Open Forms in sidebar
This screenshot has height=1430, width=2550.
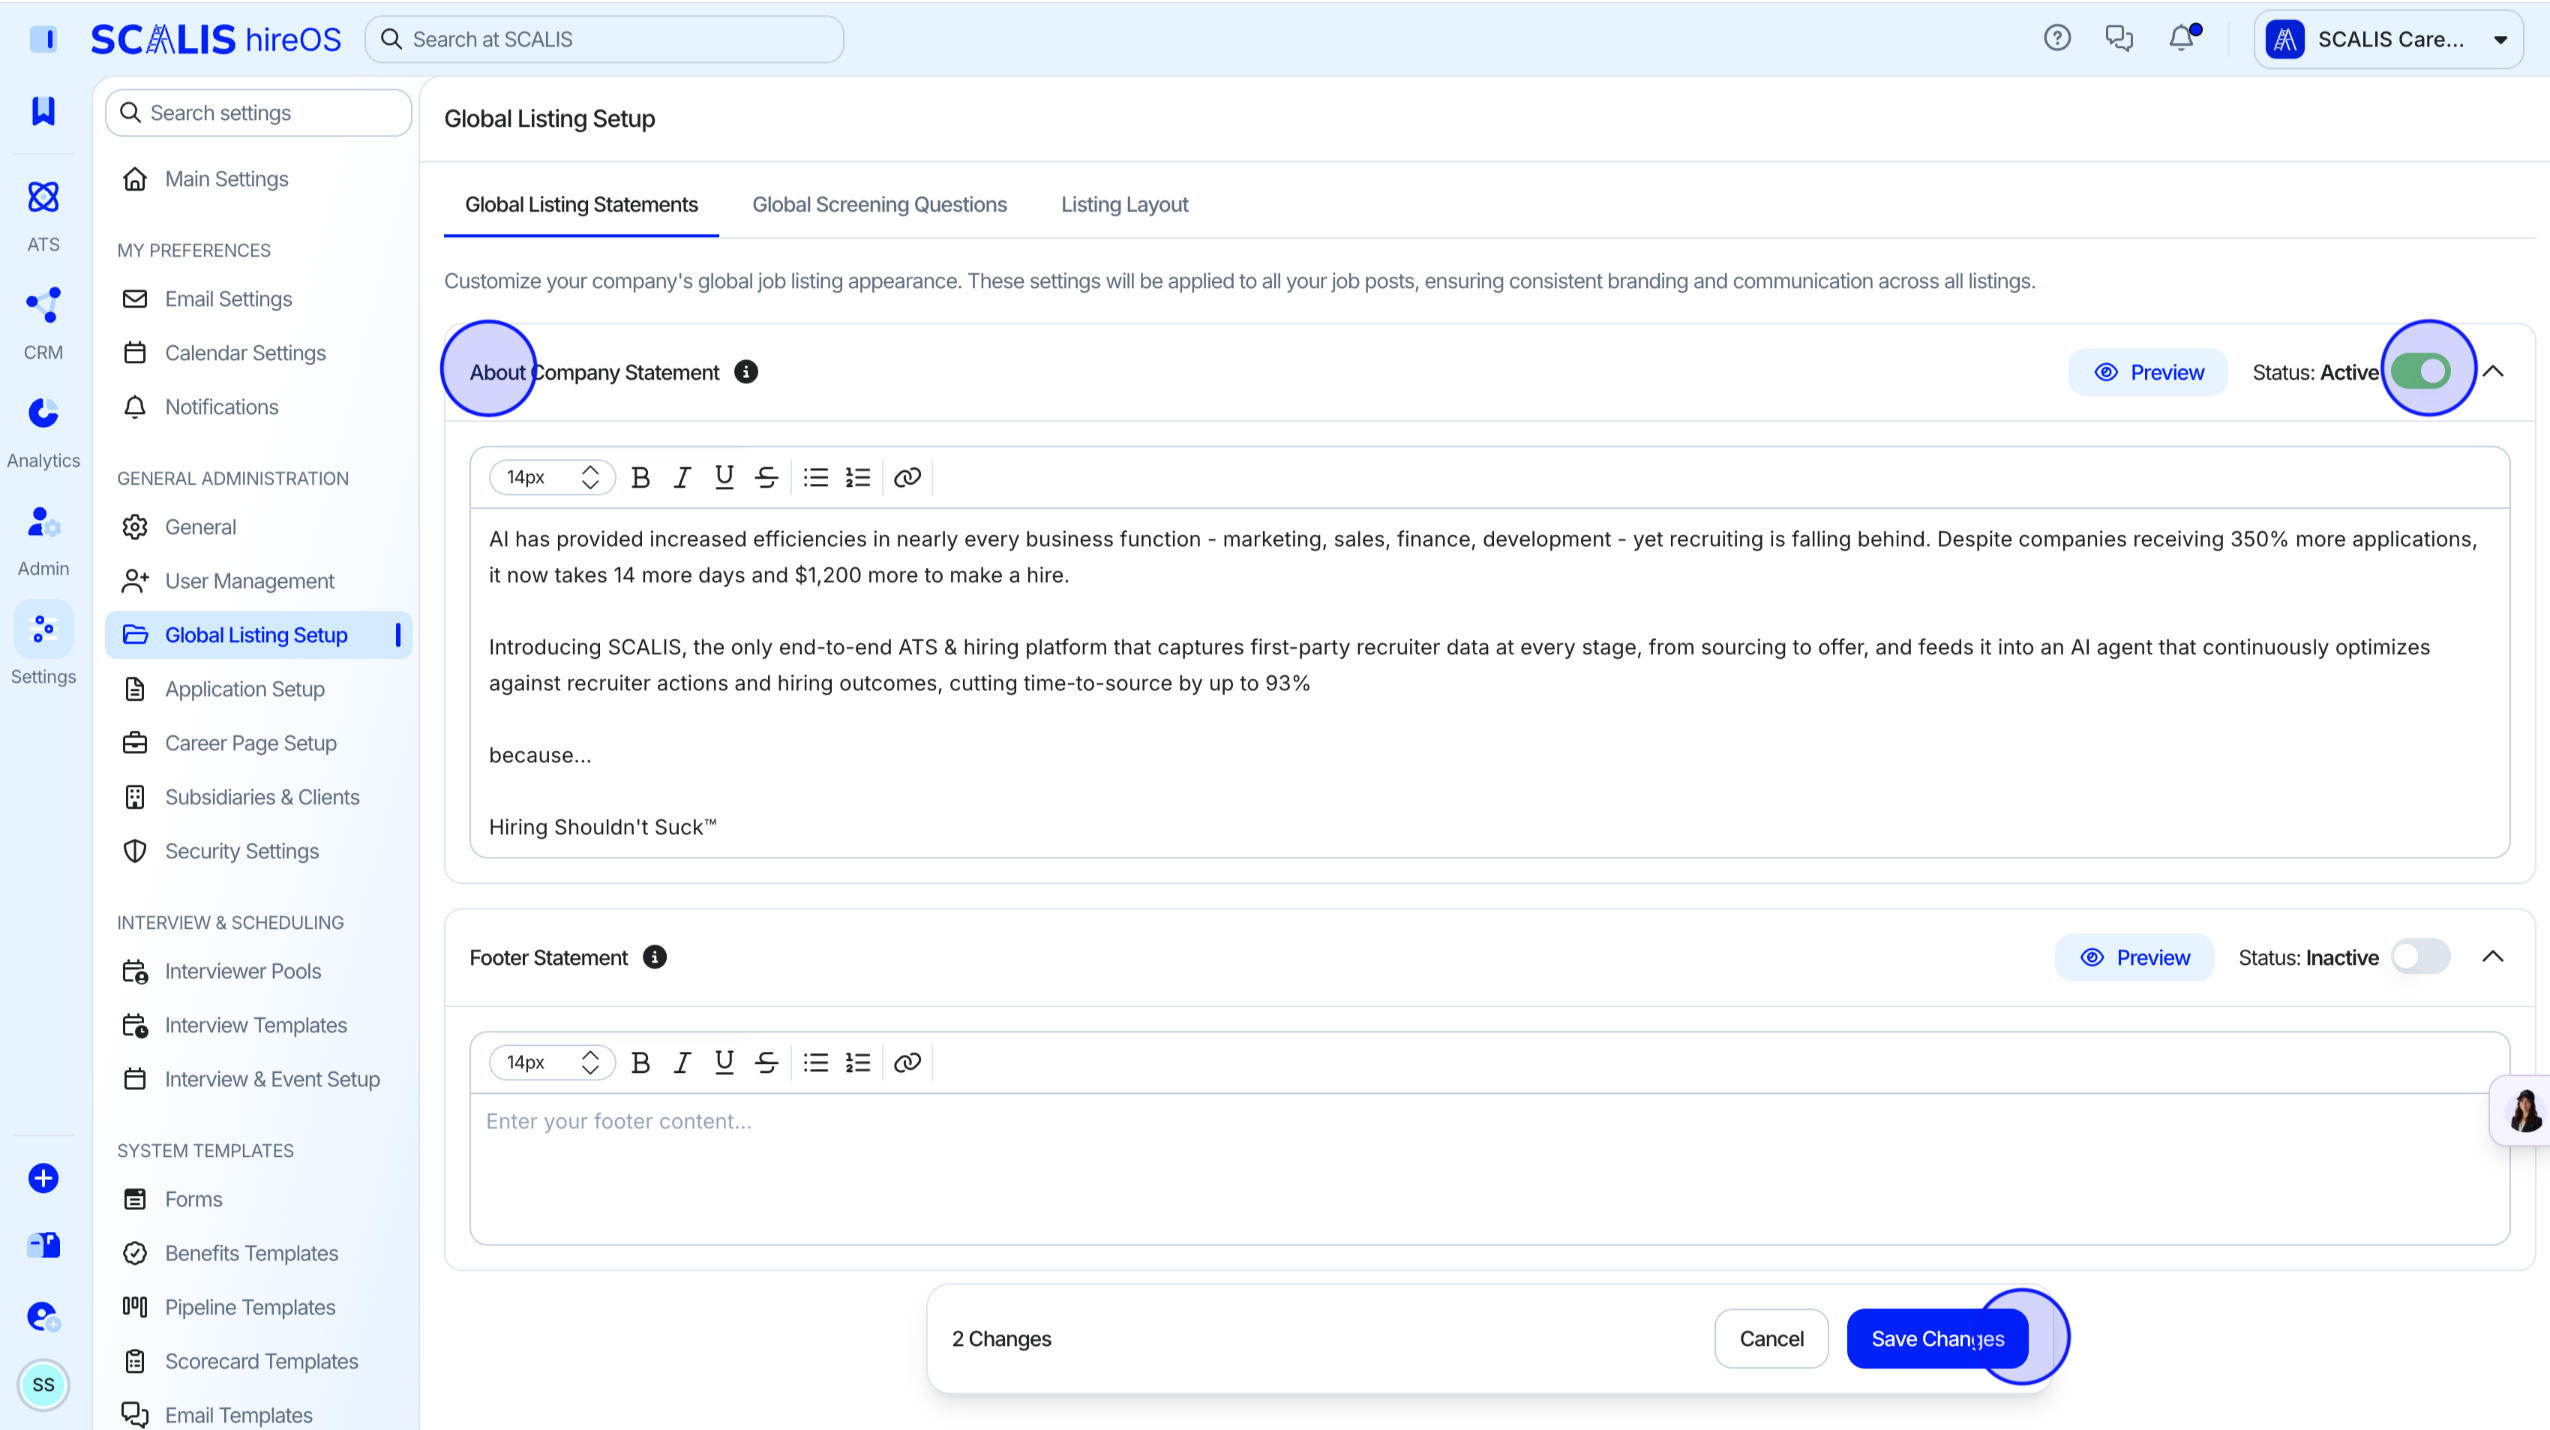258,1199
